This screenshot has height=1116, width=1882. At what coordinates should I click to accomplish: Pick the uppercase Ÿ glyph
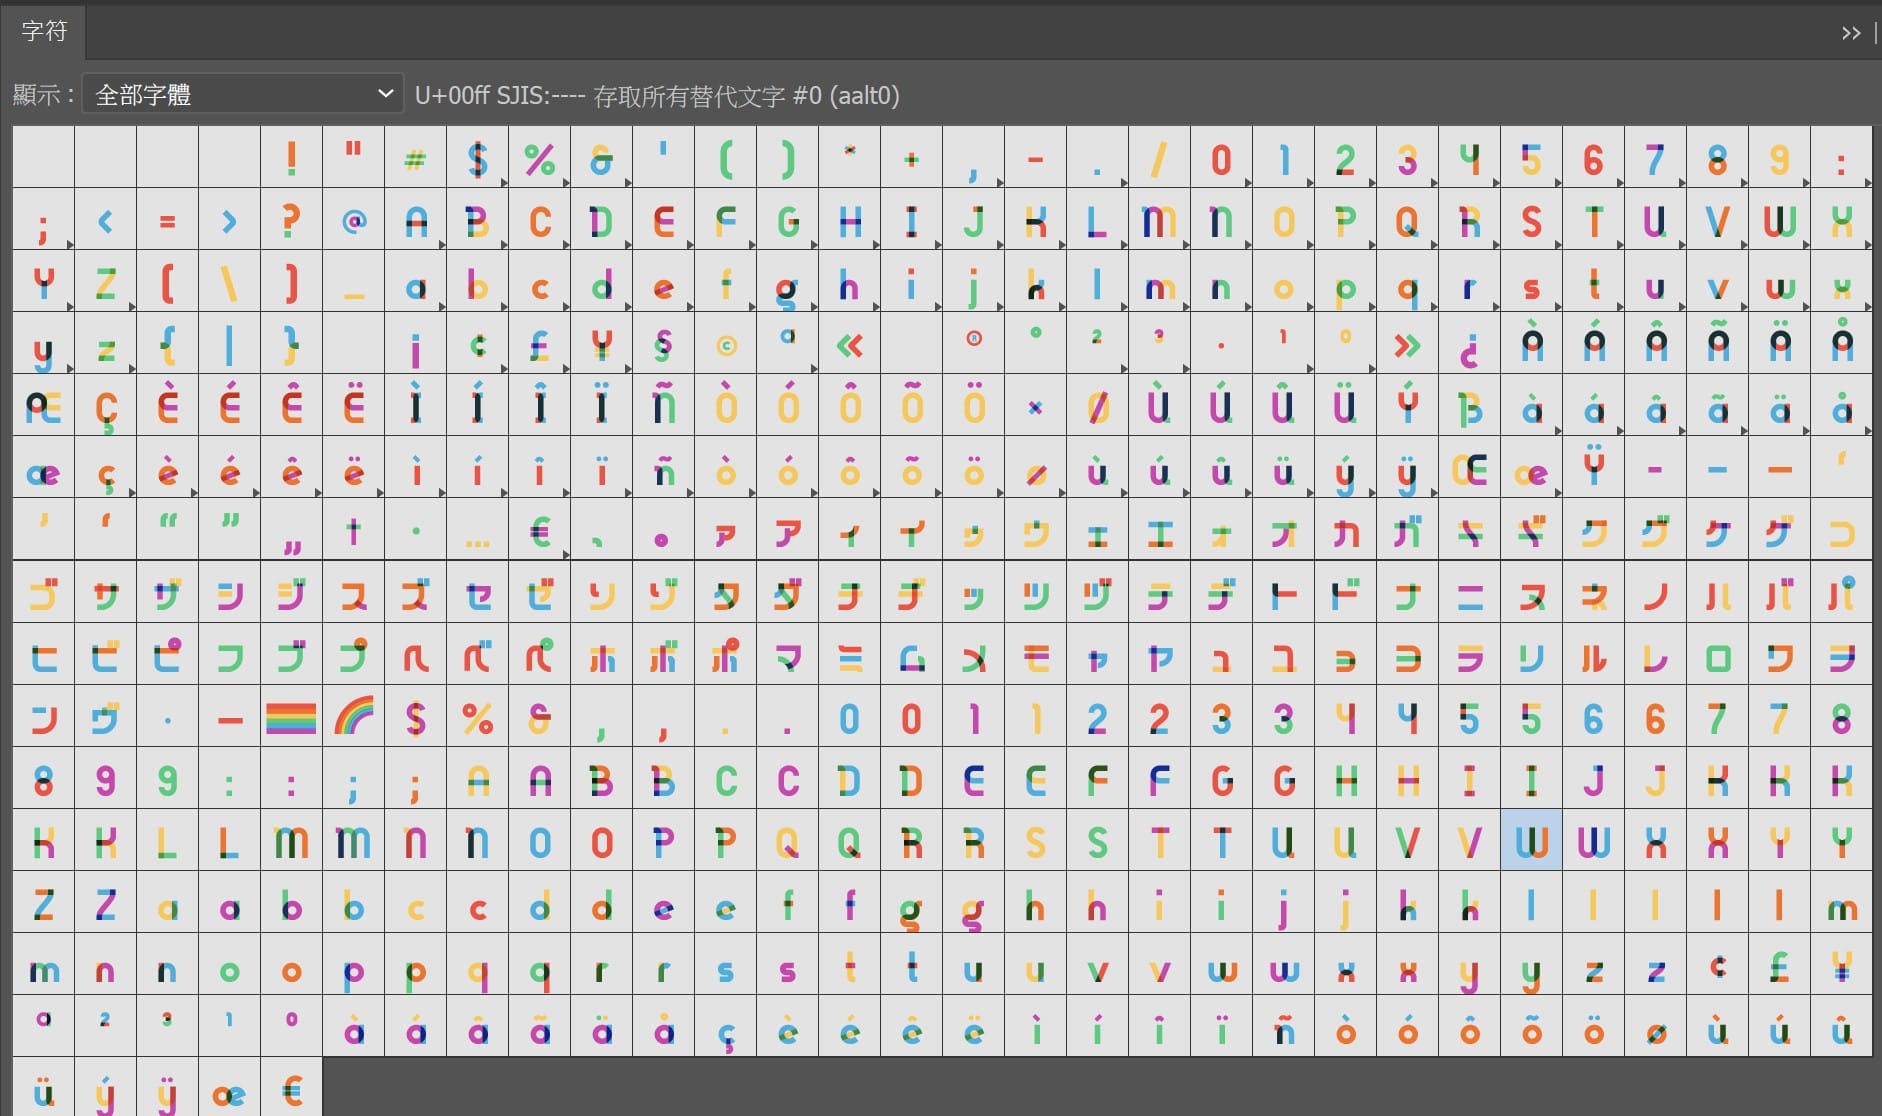pos(1593,468)
